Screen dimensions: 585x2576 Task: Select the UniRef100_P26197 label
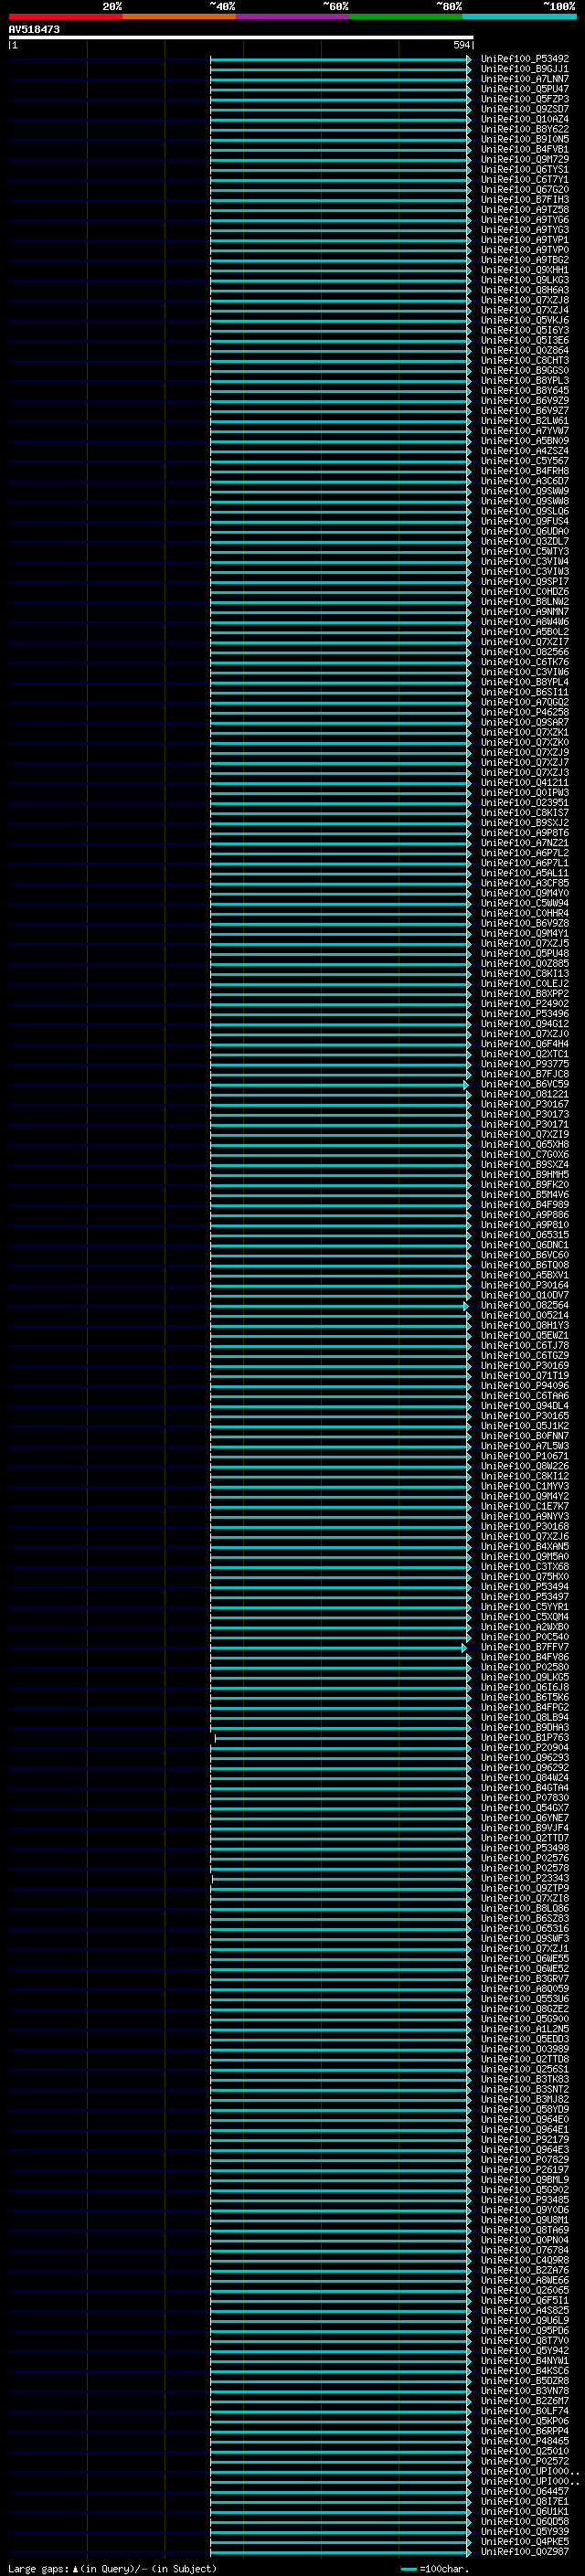[525, 2170]
